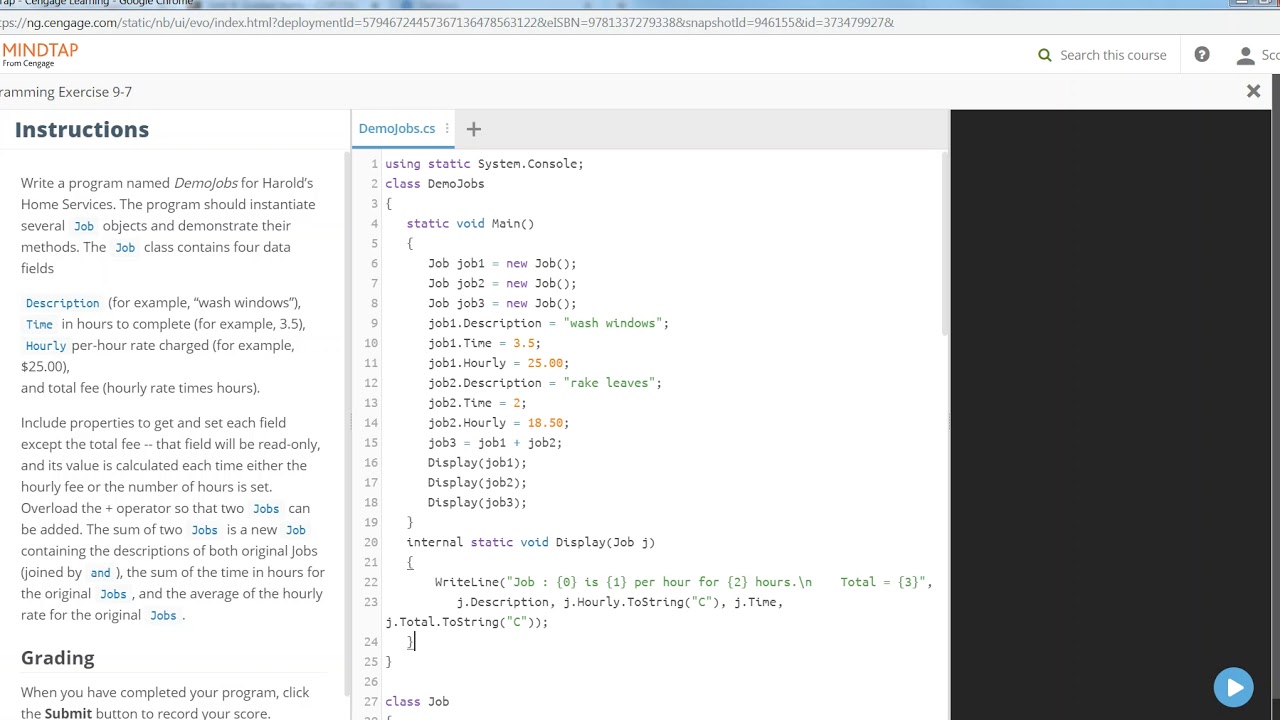Click the user profile icon

[x=1245, y=56]
